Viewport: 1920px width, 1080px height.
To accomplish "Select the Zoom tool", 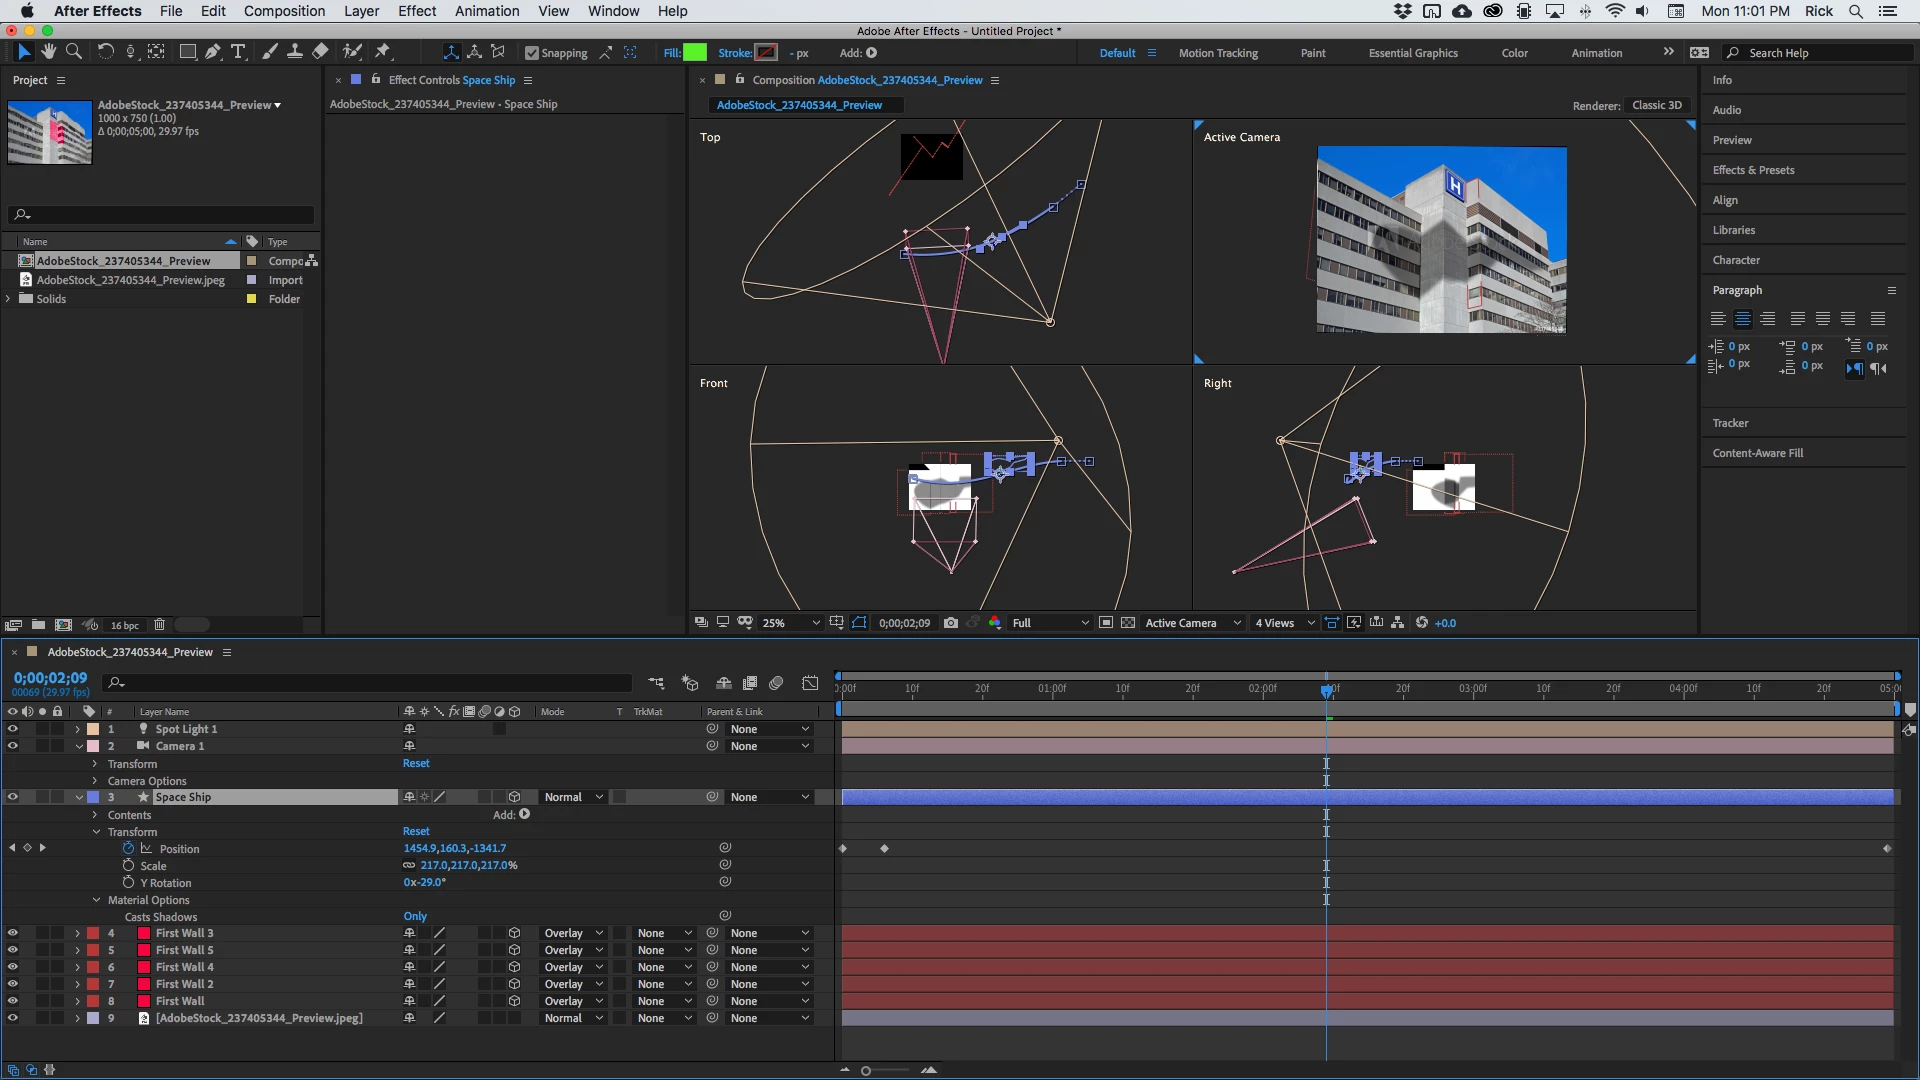I will point(73,52).
